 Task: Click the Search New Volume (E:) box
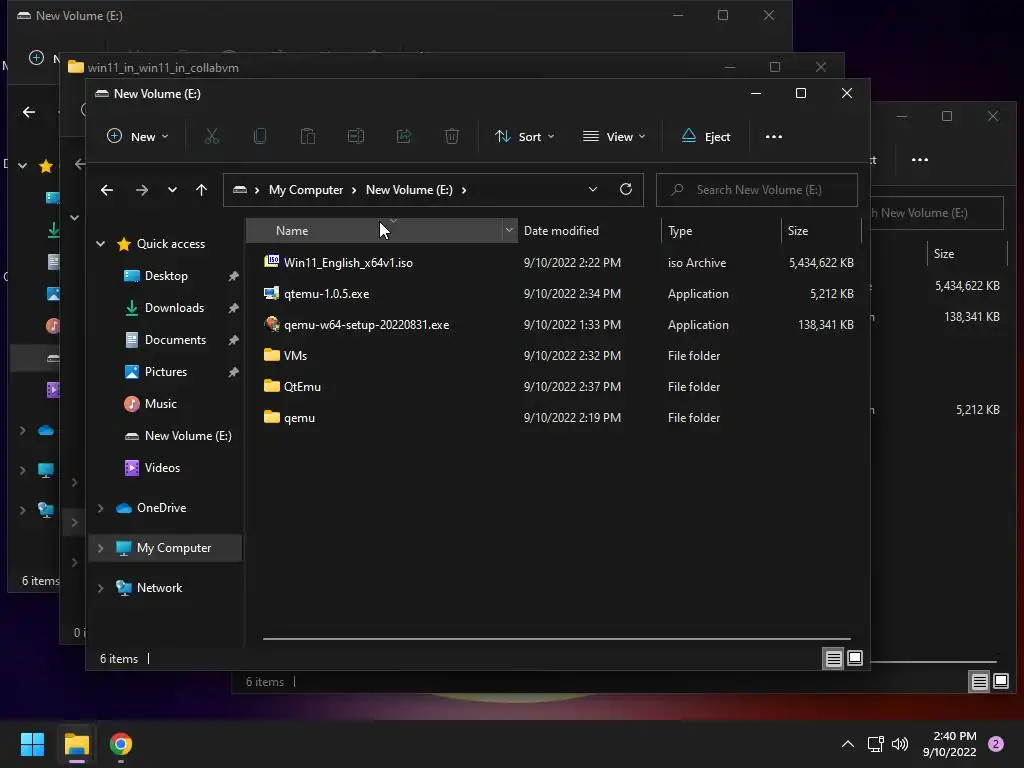pos(756,190)
